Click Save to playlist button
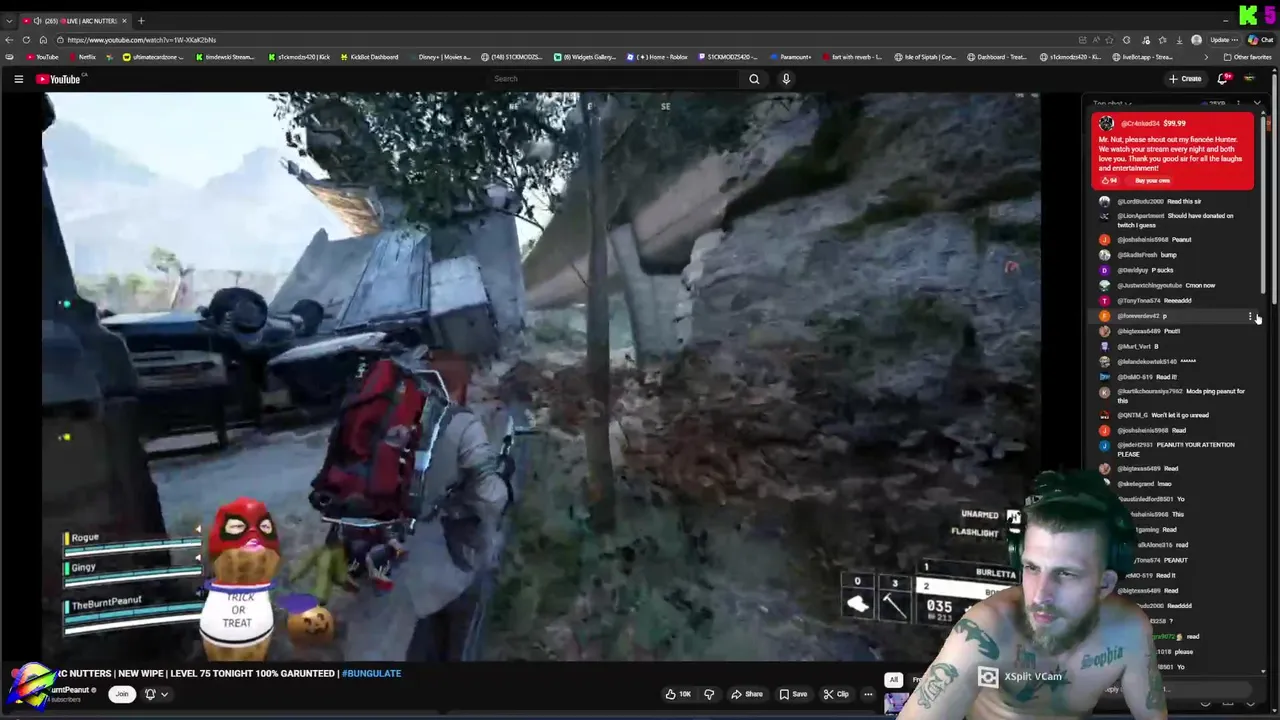 (793, 694)
